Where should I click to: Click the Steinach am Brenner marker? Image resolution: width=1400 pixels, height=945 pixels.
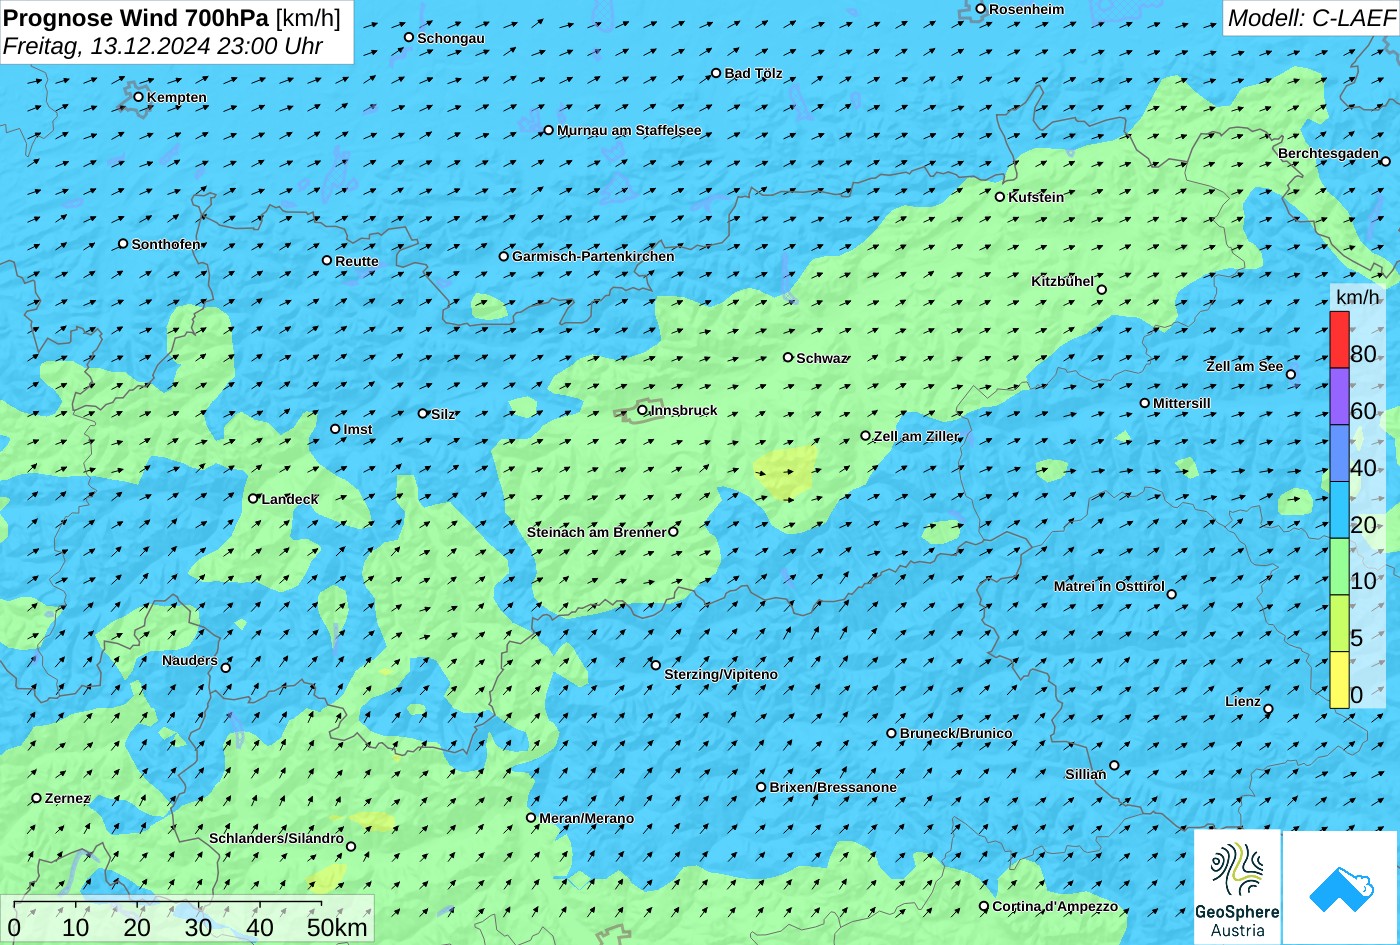[673, 532]
